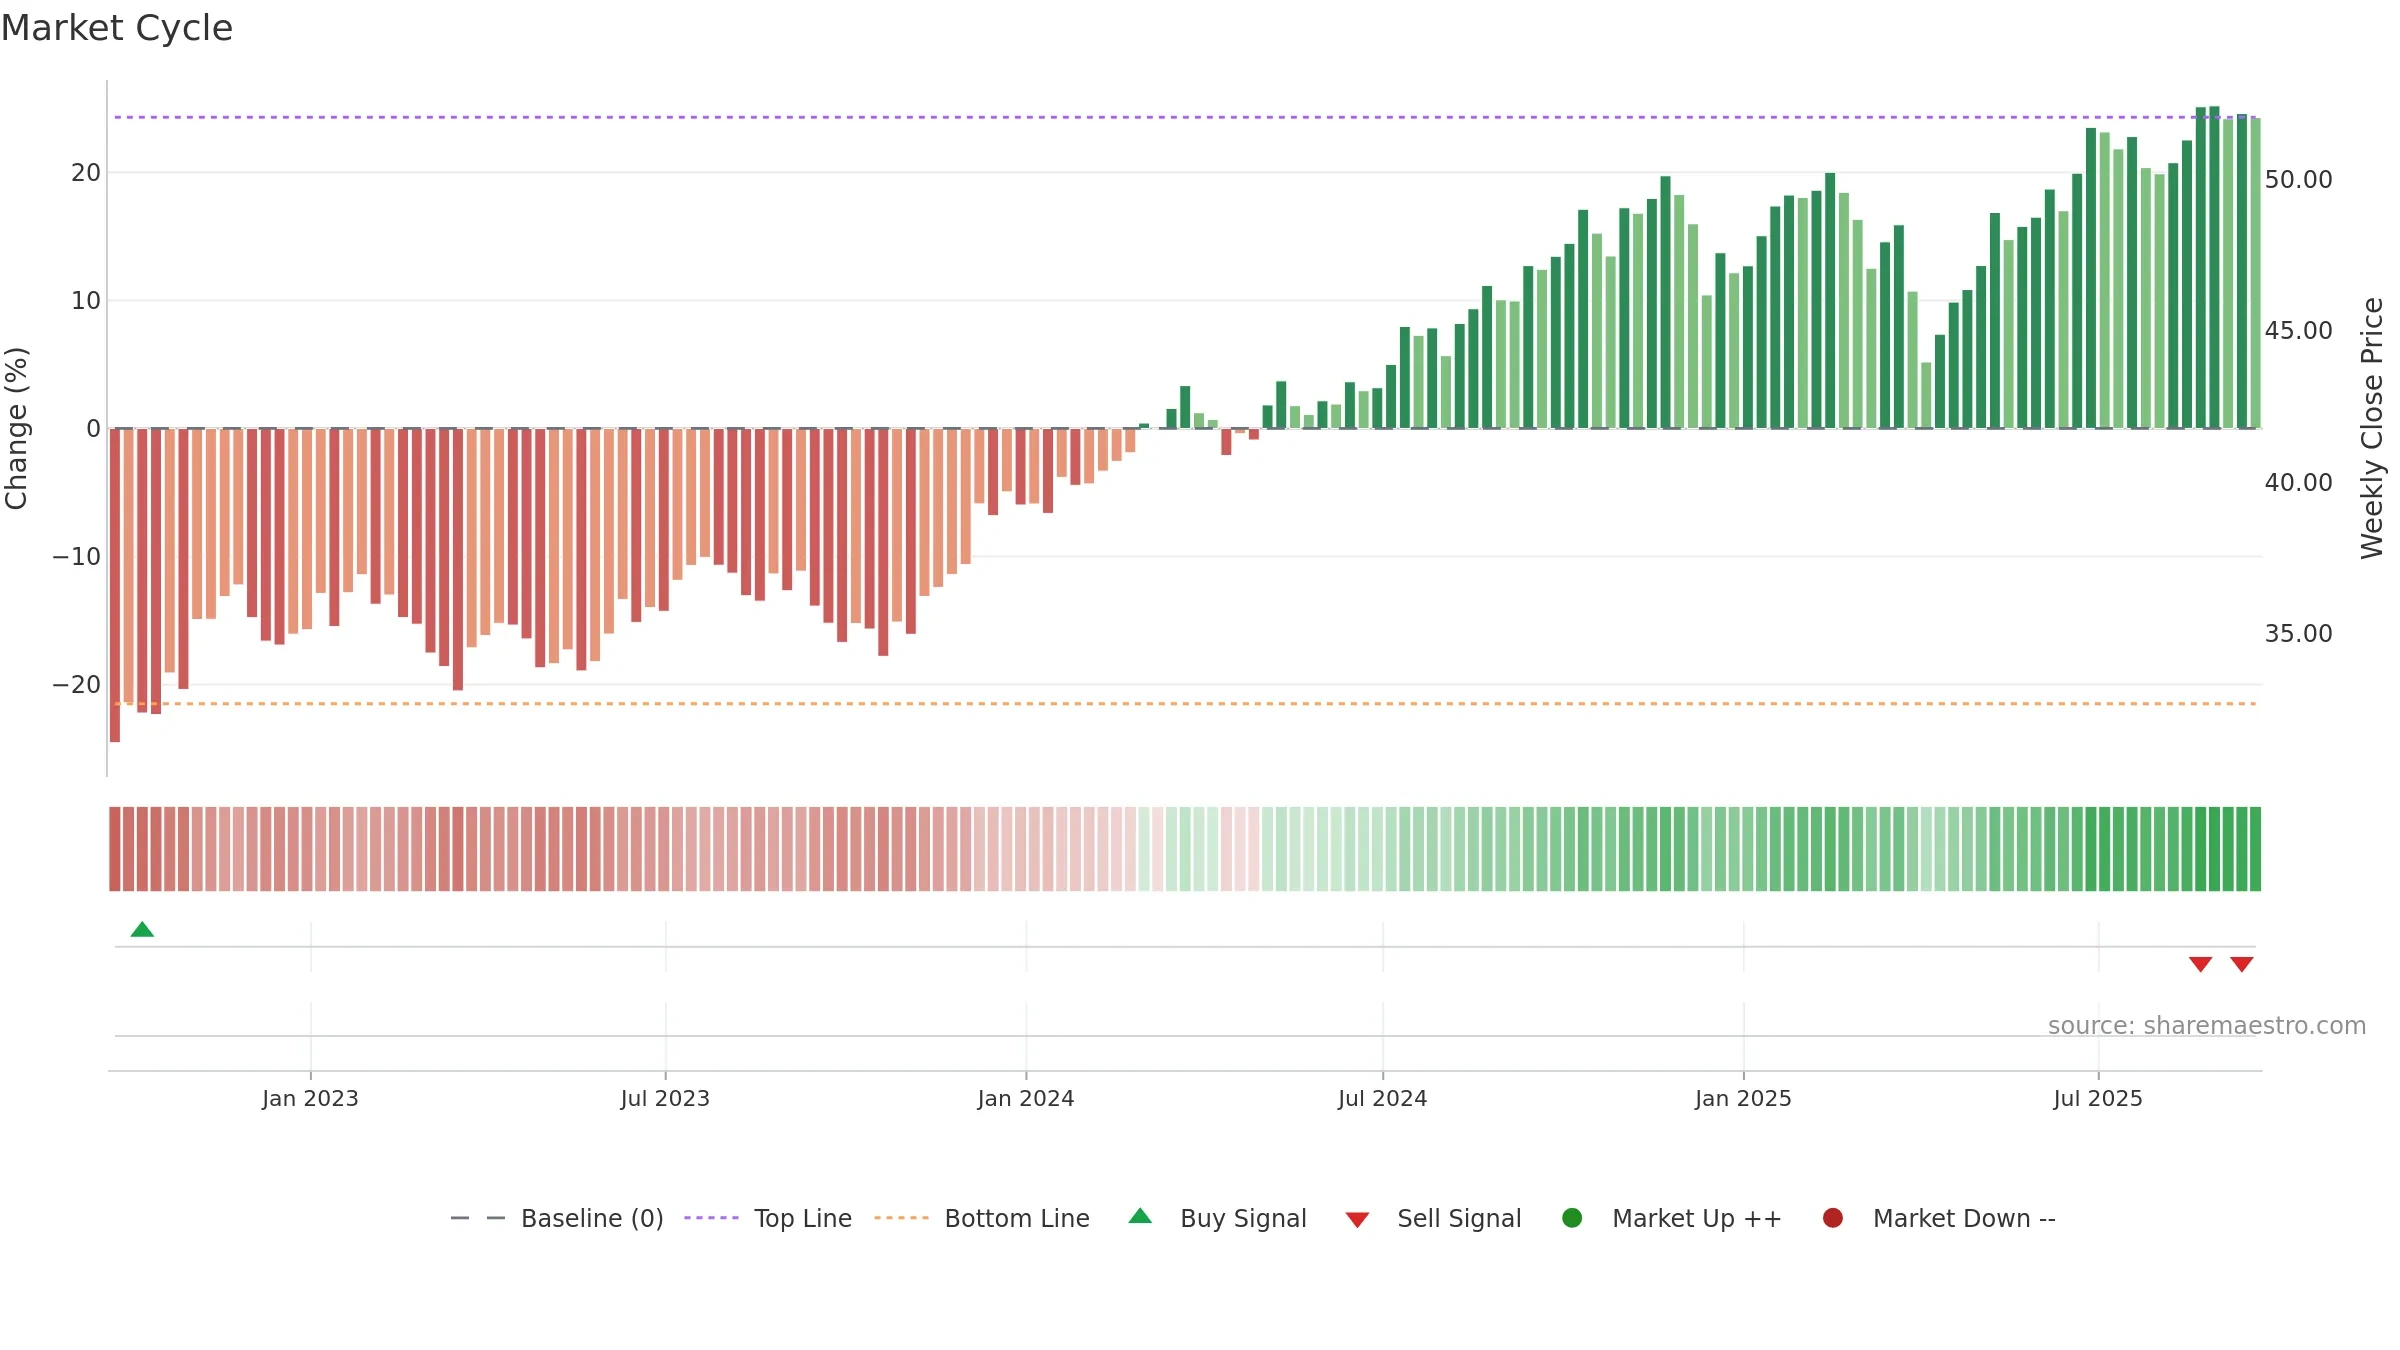2400x1350 pixels.
Task: Select the green buy signal marker in late 2022
Action: tap(142, 929)
